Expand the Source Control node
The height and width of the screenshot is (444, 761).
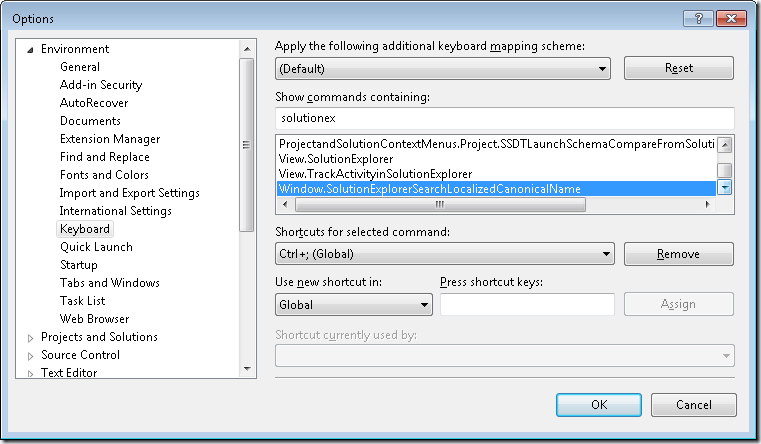tap(30, 356)
